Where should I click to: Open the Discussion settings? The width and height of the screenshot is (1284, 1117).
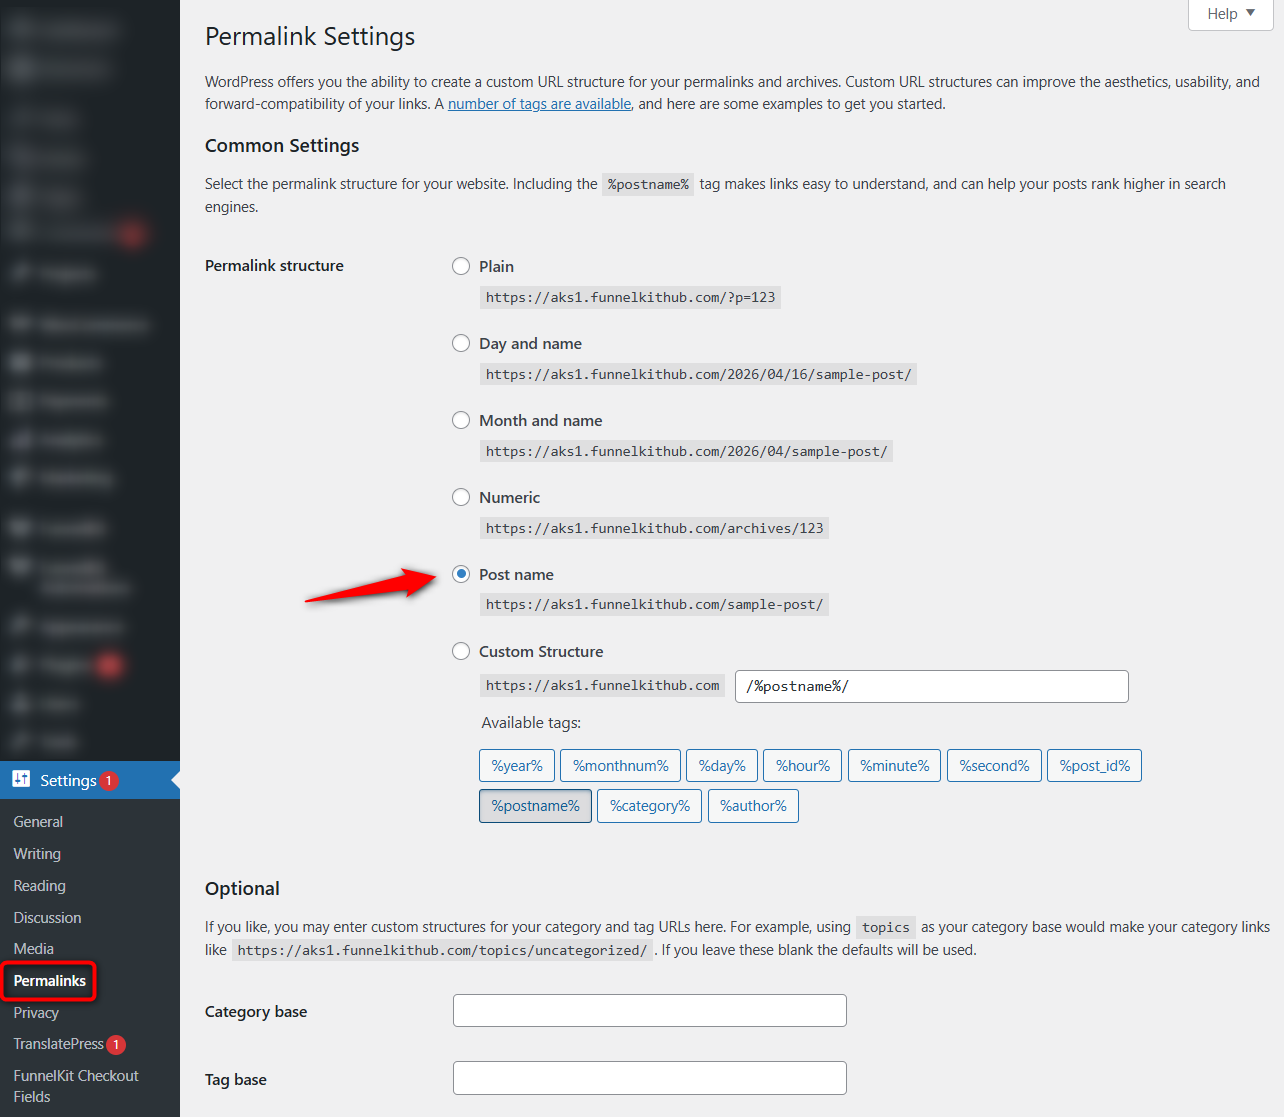[47, 917]
